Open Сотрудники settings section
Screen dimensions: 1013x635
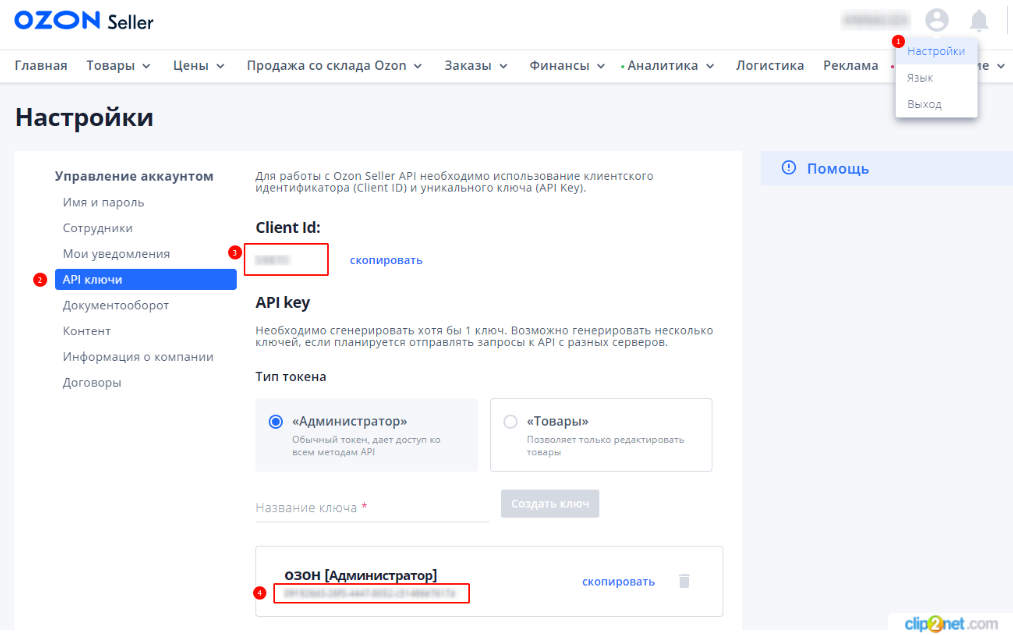coord(98,228)
